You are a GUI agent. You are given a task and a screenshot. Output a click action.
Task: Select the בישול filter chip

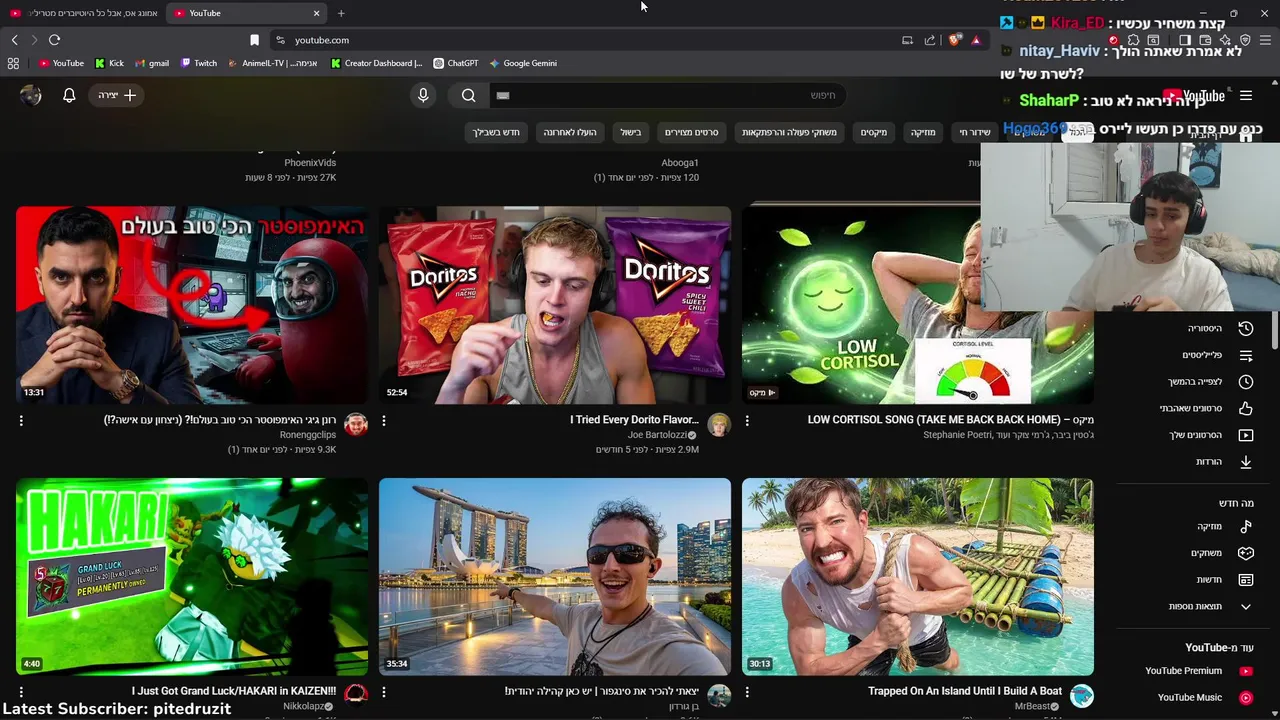631,132
